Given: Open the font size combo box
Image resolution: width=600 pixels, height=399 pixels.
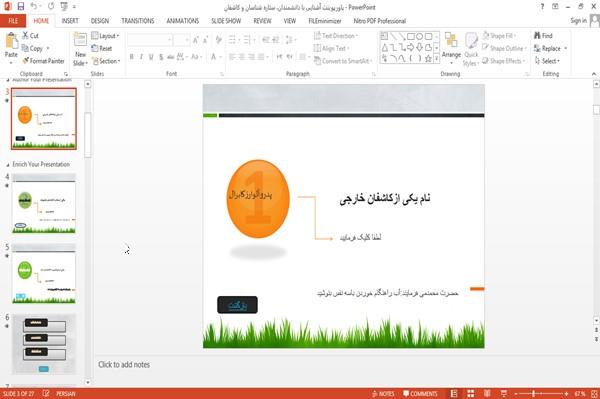Looking at the screenshot, I should [x=181, y=40].
